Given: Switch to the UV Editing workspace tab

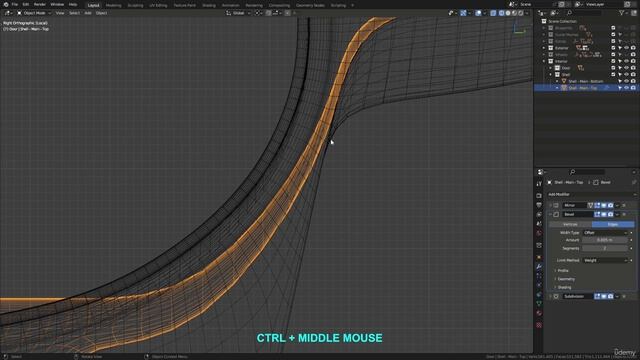Looking at the screenshot, I should [x=158, y=5].
